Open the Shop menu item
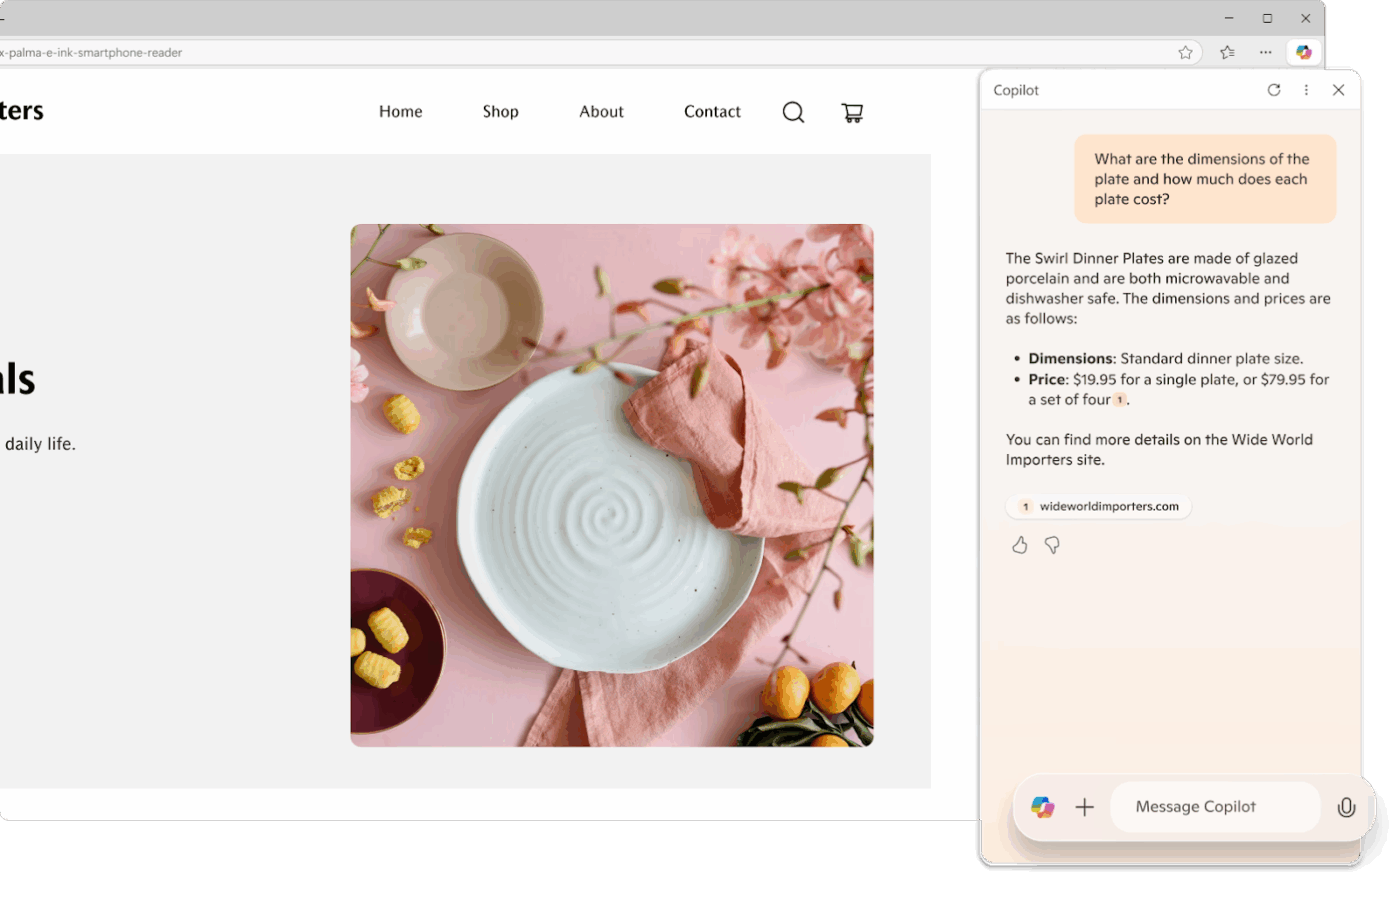This screenshot has width=1400, height=915. tap(500, 112)
